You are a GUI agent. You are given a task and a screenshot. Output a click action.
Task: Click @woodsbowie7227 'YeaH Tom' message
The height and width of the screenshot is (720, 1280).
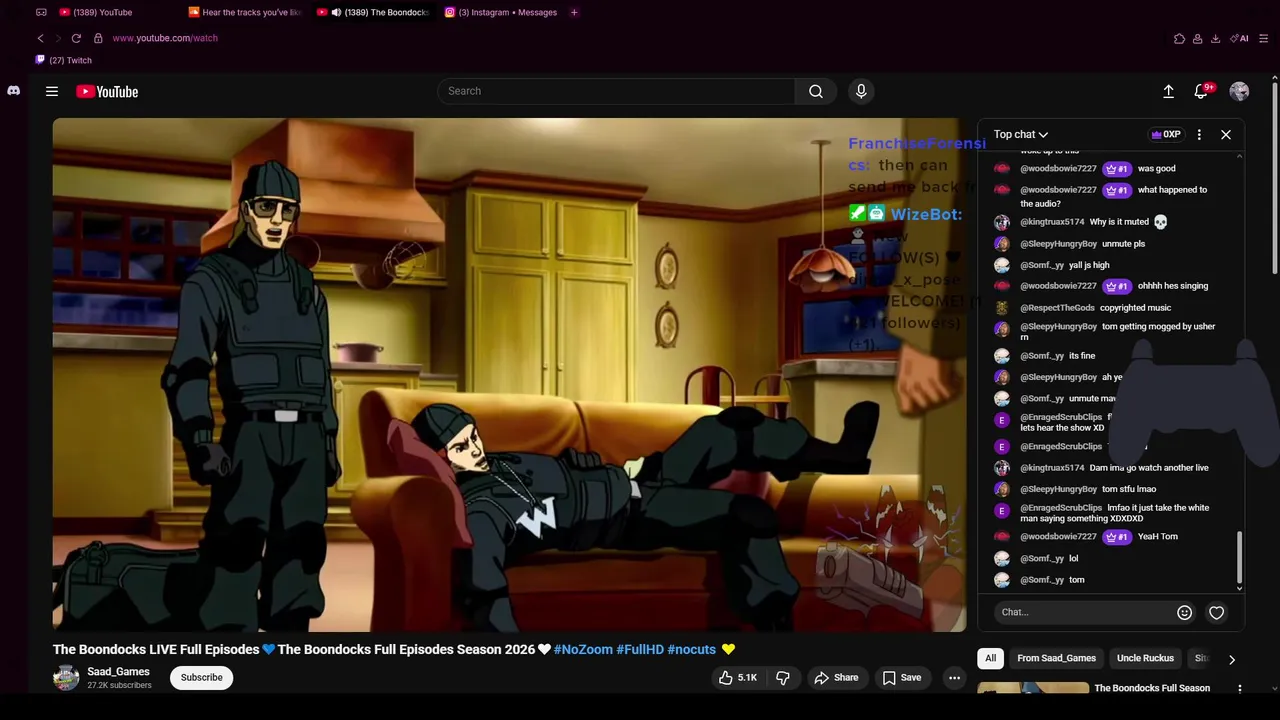[x=1084, y=537]
